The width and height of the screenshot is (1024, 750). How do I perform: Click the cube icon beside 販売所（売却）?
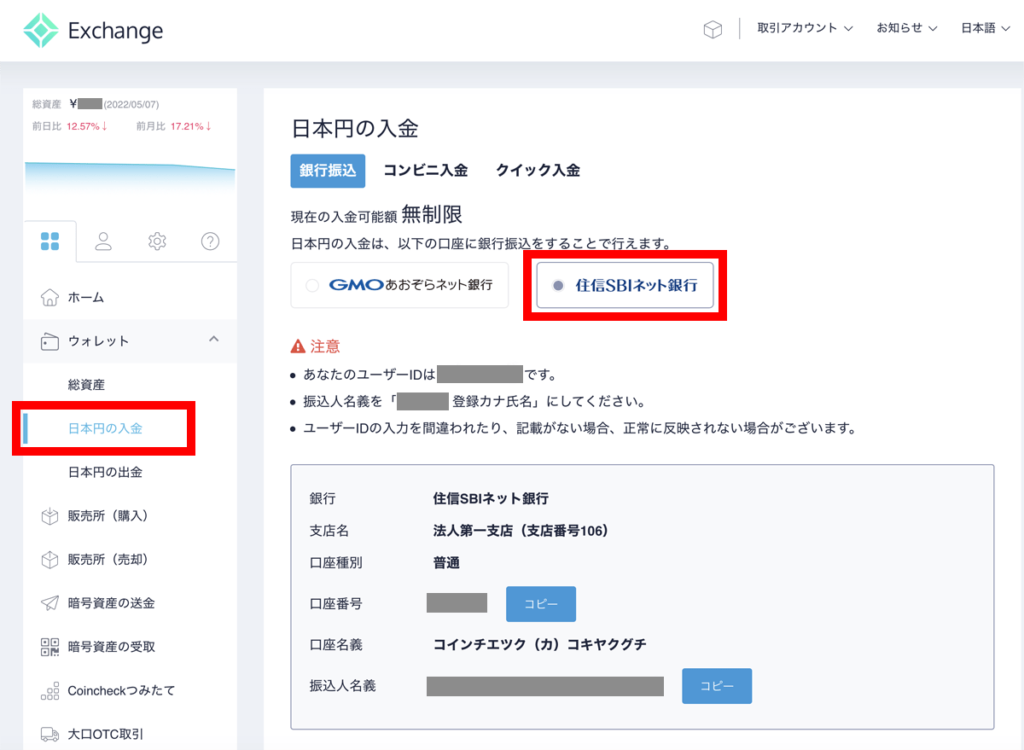click(x=50, y=559)
